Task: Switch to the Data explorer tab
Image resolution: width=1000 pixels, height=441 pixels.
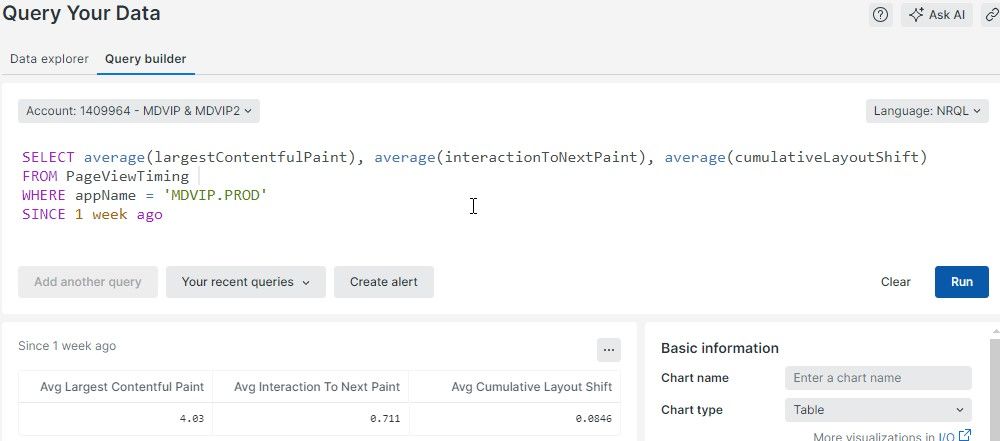Action: (x=49, y=59)
